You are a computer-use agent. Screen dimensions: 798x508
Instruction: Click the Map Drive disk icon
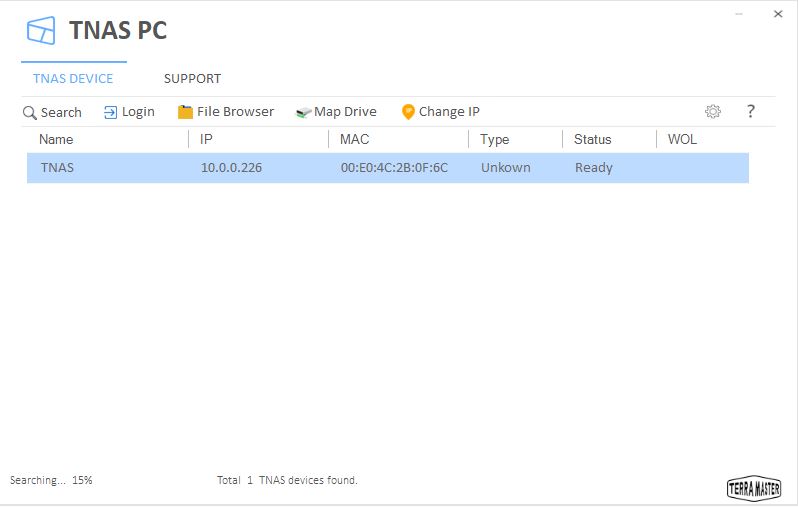point(303,112)
